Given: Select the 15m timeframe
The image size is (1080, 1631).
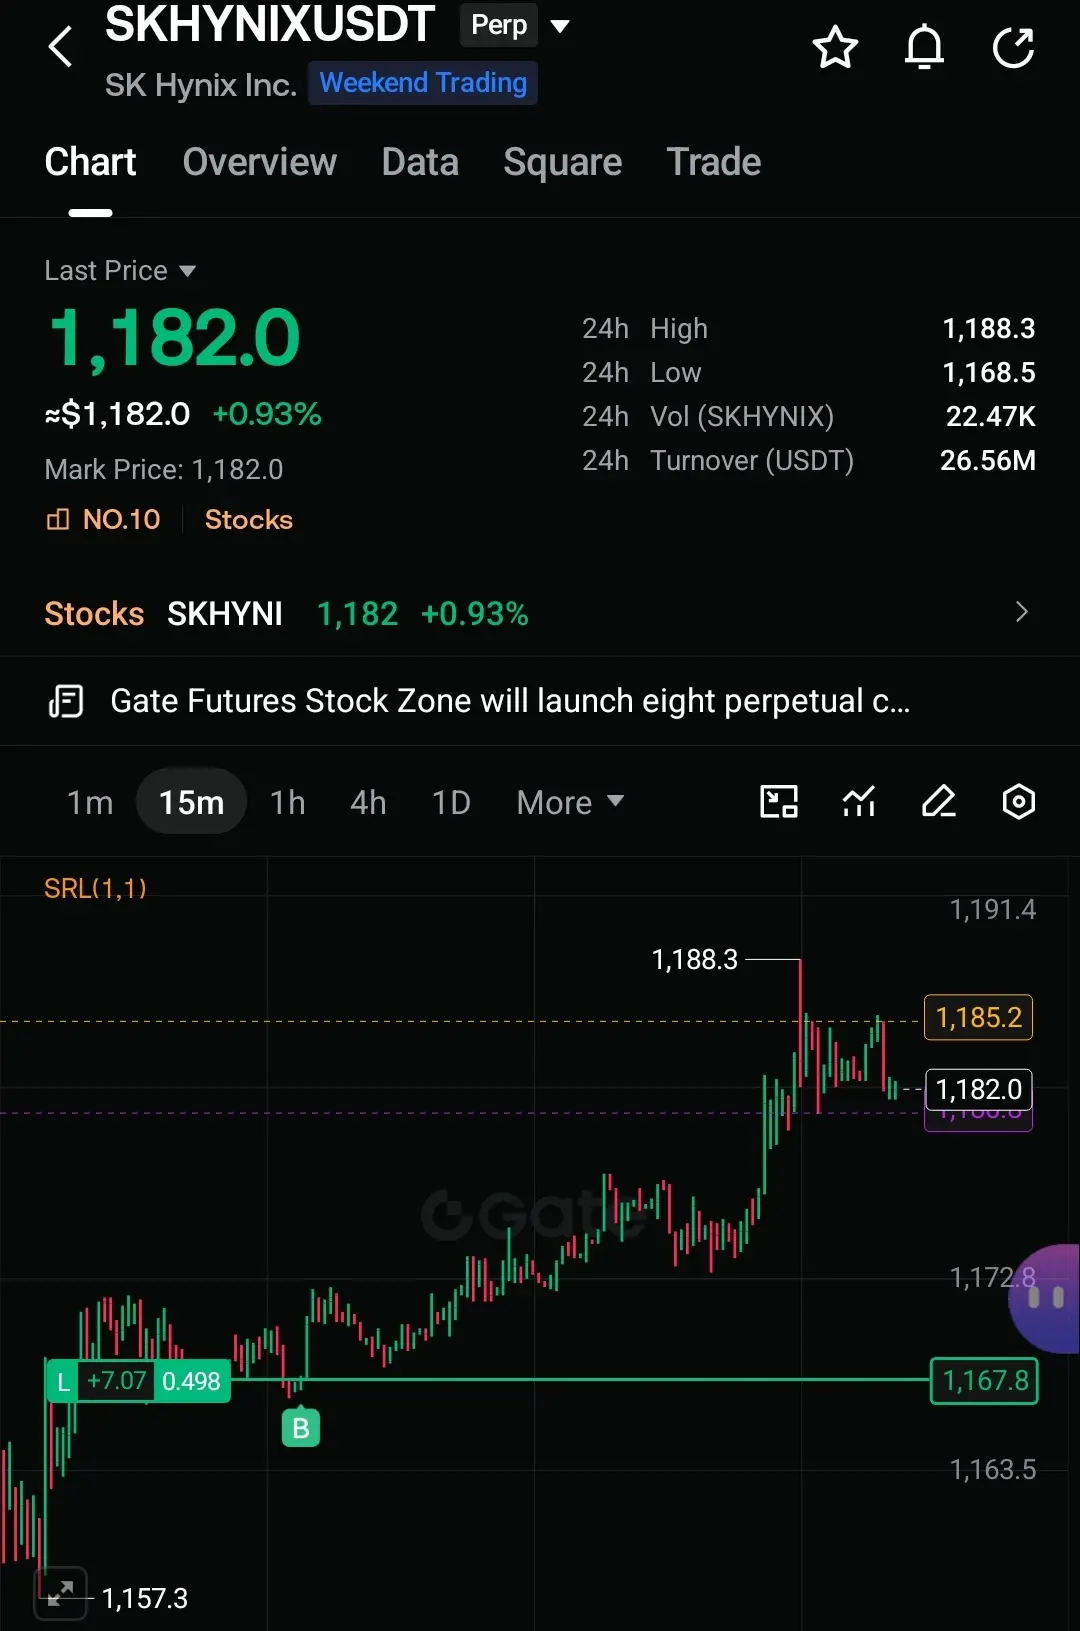Looking at the screenshot, I should 191,802.
